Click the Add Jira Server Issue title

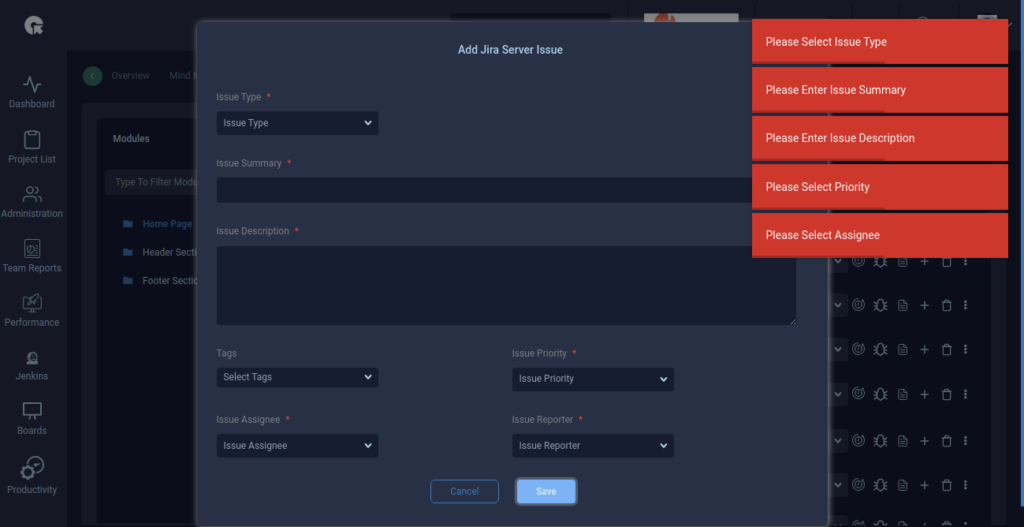[510, 50]
